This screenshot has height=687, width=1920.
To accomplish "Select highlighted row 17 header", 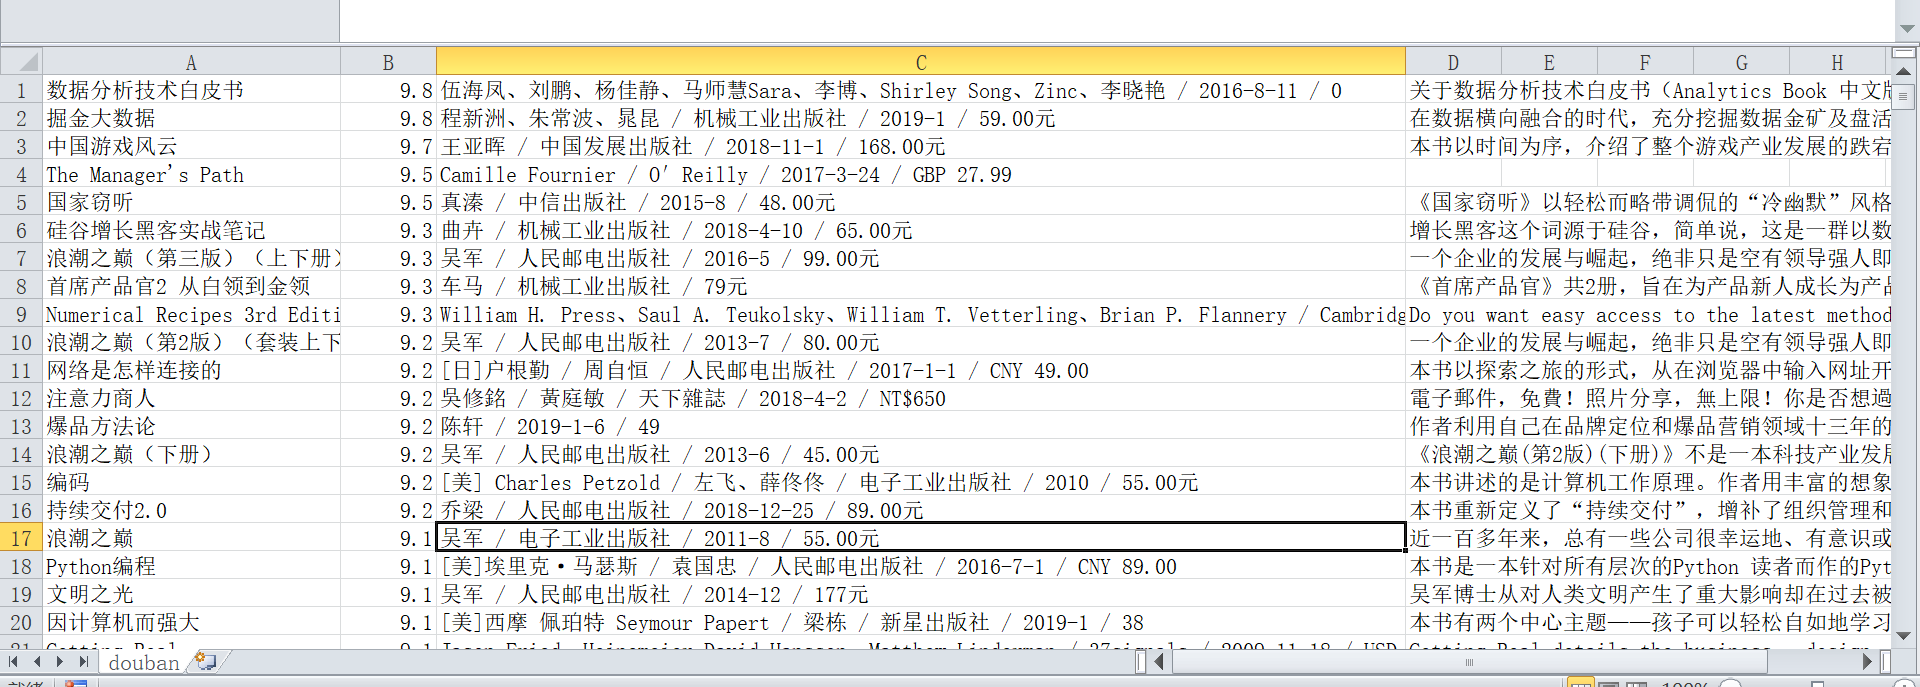I will (x=21, y=538).
